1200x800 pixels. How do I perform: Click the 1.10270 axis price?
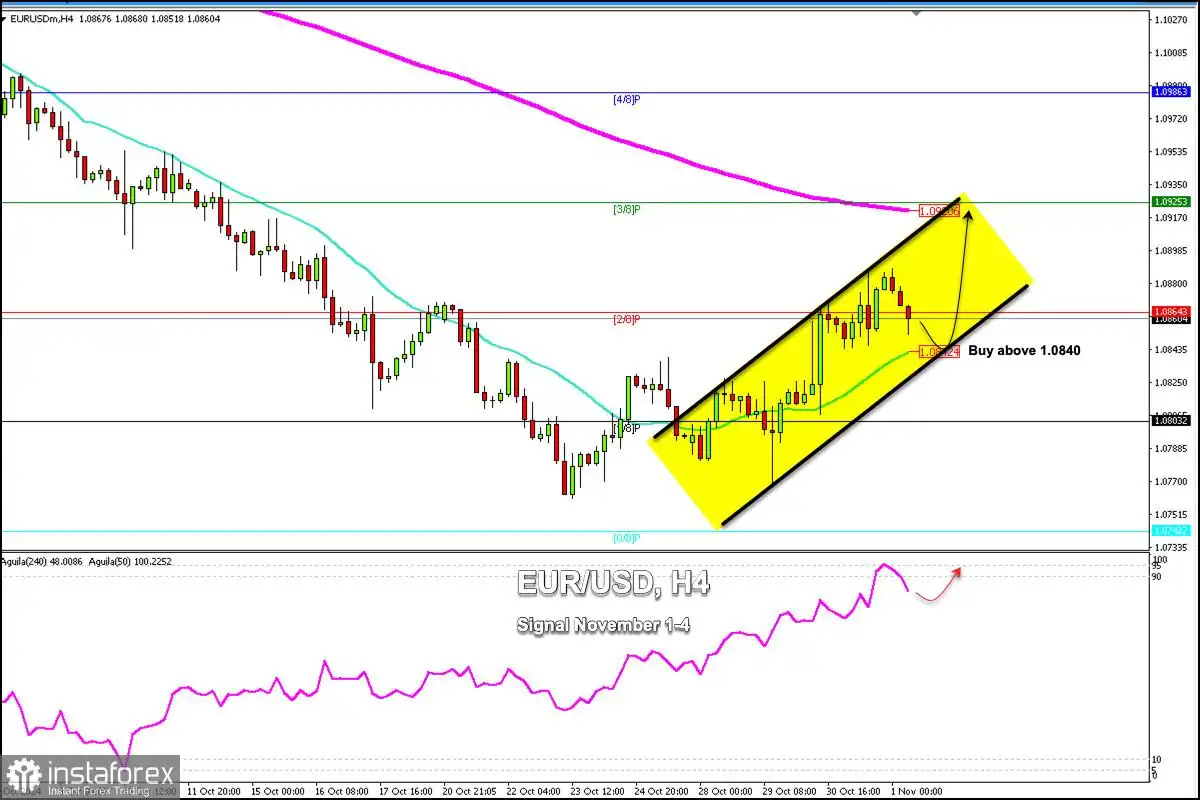point(1171,20)
